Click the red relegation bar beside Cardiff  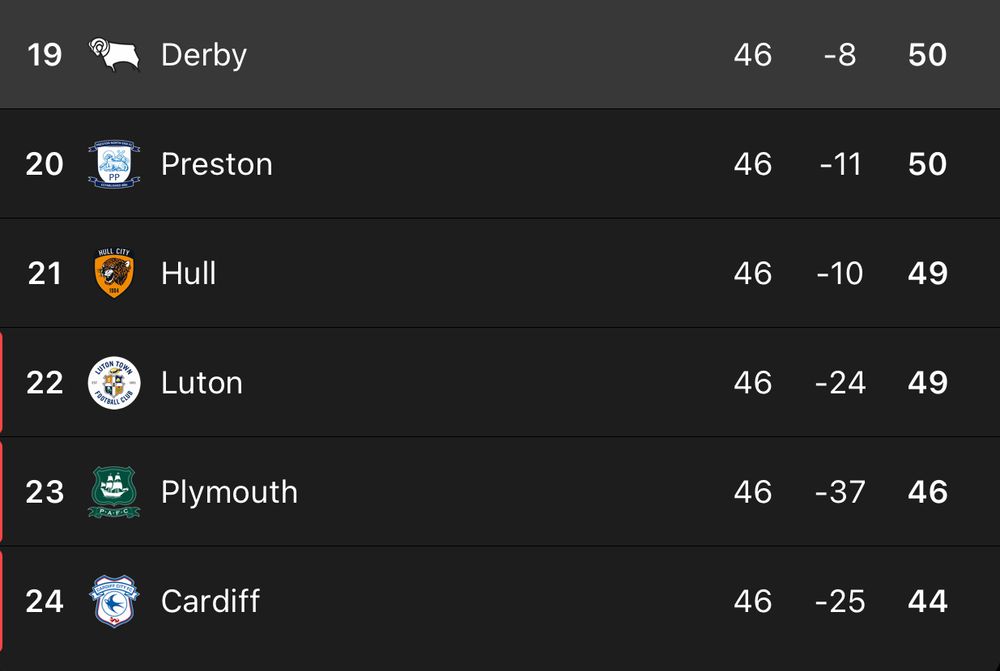tap(3, 601)
